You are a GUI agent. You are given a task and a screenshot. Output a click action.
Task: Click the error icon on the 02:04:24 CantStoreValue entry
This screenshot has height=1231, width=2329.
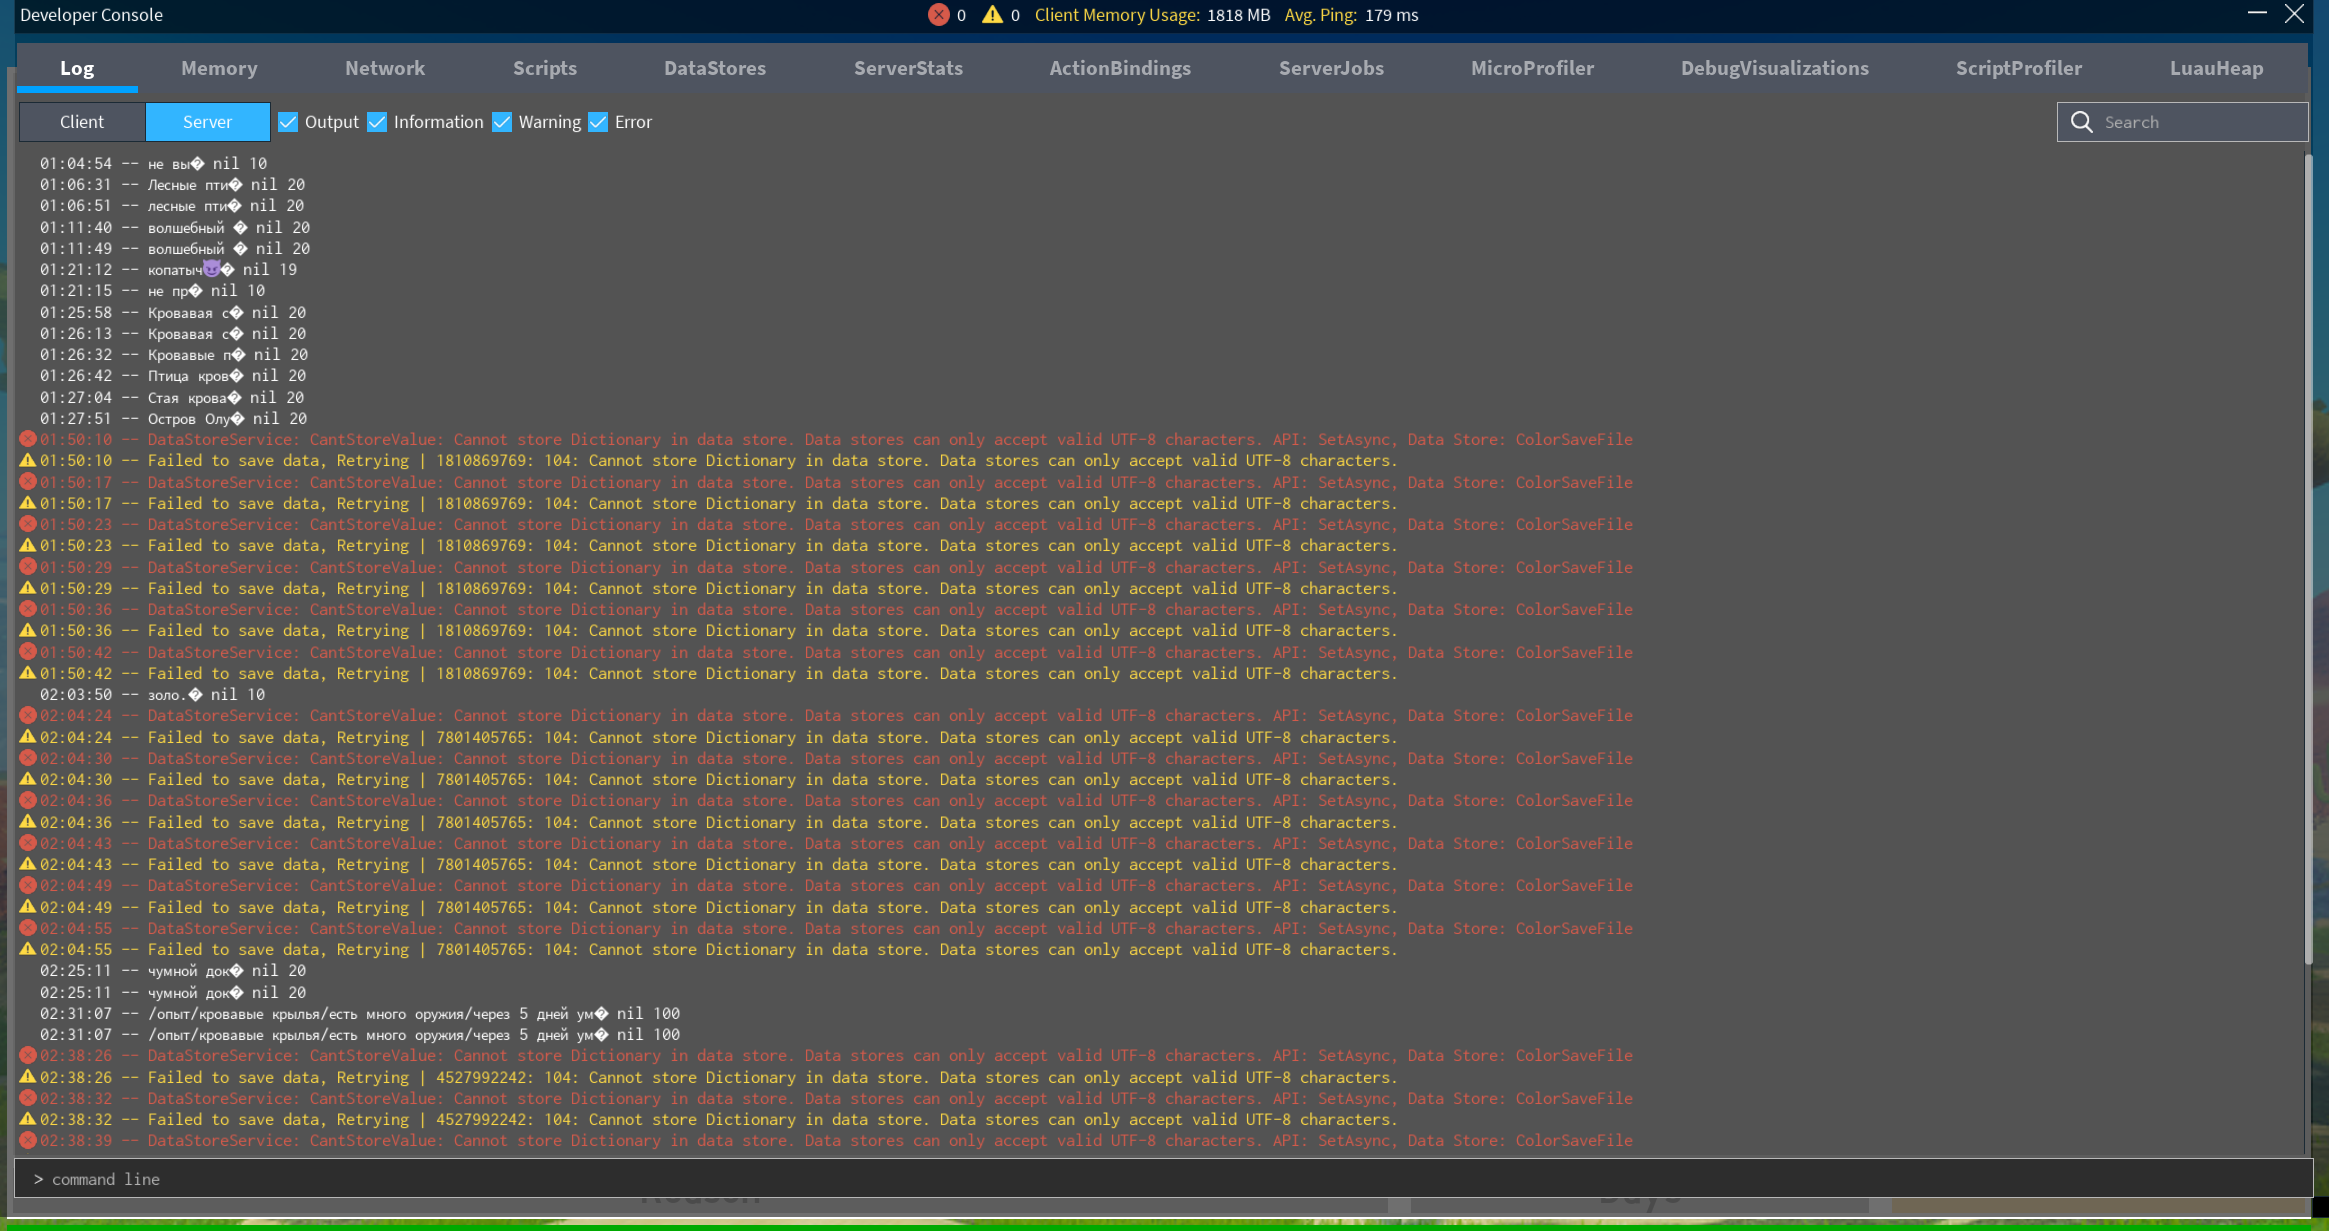click(27, 716)
